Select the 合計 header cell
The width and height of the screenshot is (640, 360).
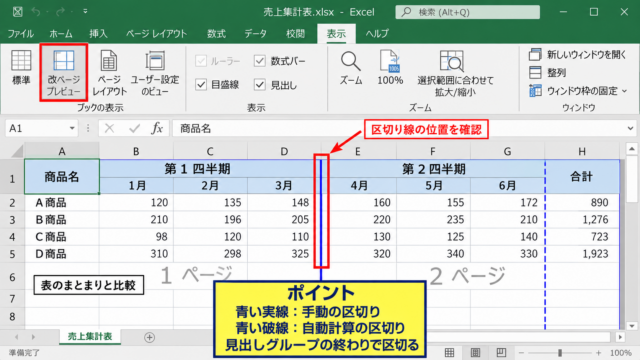tap(582, 177)
